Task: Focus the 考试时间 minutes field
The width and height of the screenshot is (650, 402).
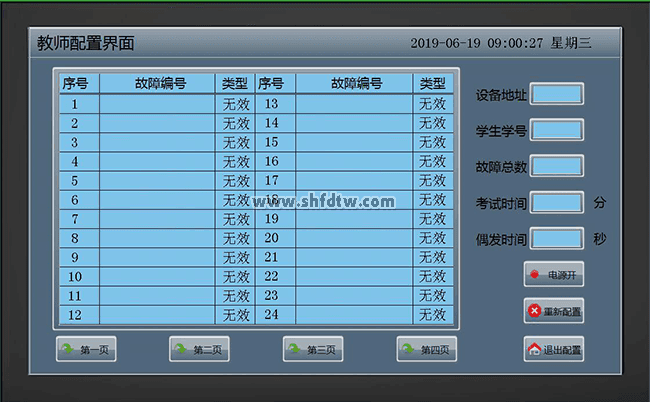Action: coord(556,202)
